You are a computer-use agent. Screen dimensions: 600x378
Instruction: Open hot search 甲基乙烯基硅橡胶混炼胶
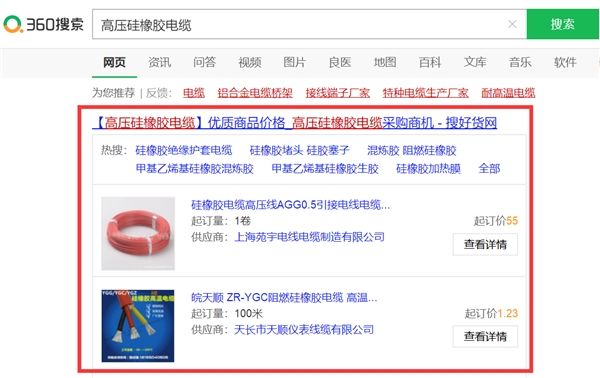click(x=194, y=169)
